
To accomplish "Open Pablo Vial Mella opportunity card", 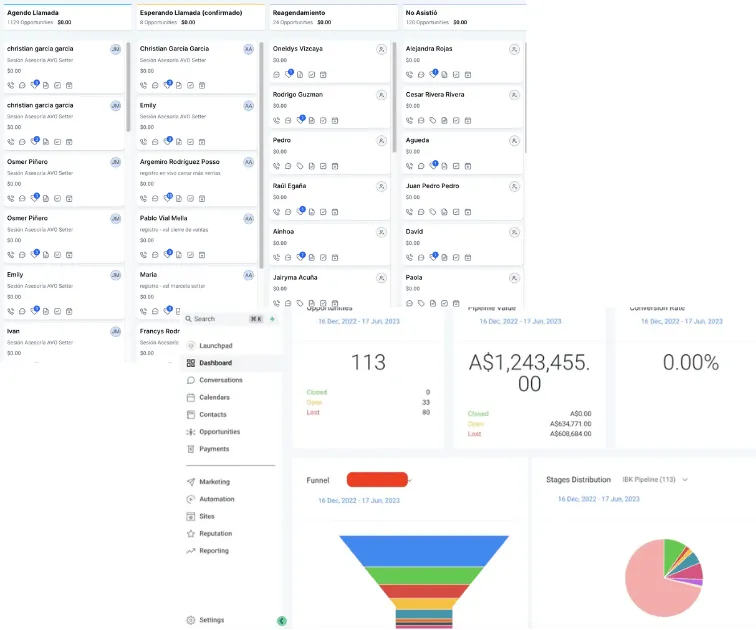I will 197,235.
